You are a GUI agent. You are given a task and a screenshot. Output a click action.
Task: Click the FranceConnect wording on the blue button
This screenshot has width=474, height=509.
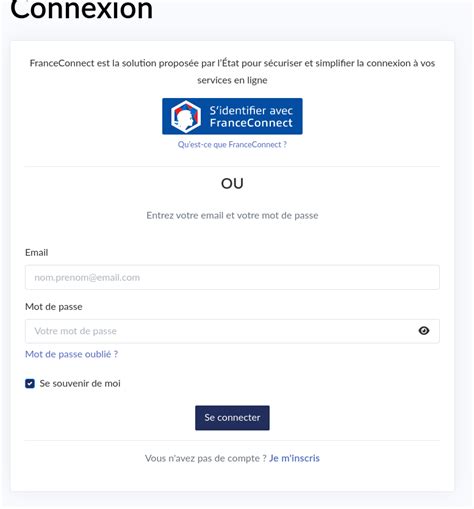[251, 123]
